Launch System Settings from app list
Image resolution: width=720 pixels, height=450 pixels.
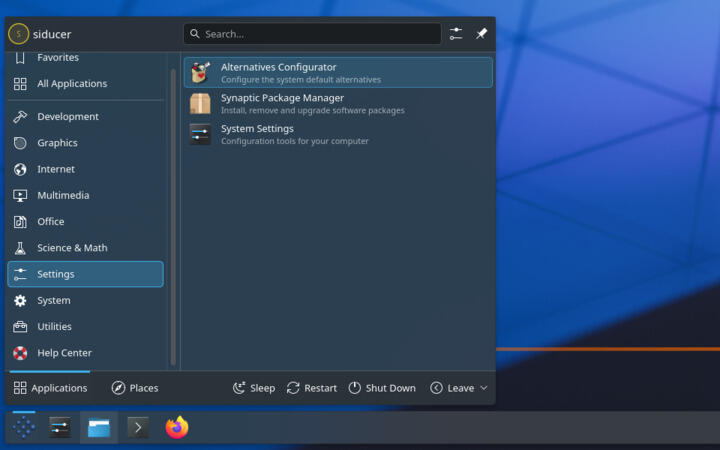[x=338, y=134]
